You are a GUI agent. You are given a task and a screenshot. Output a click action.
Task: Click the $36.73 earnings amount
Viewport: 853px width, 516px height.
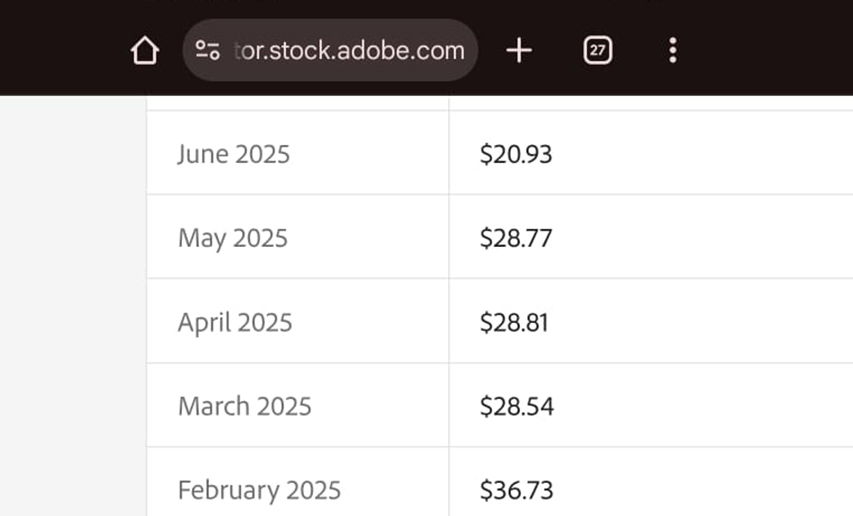516,490
